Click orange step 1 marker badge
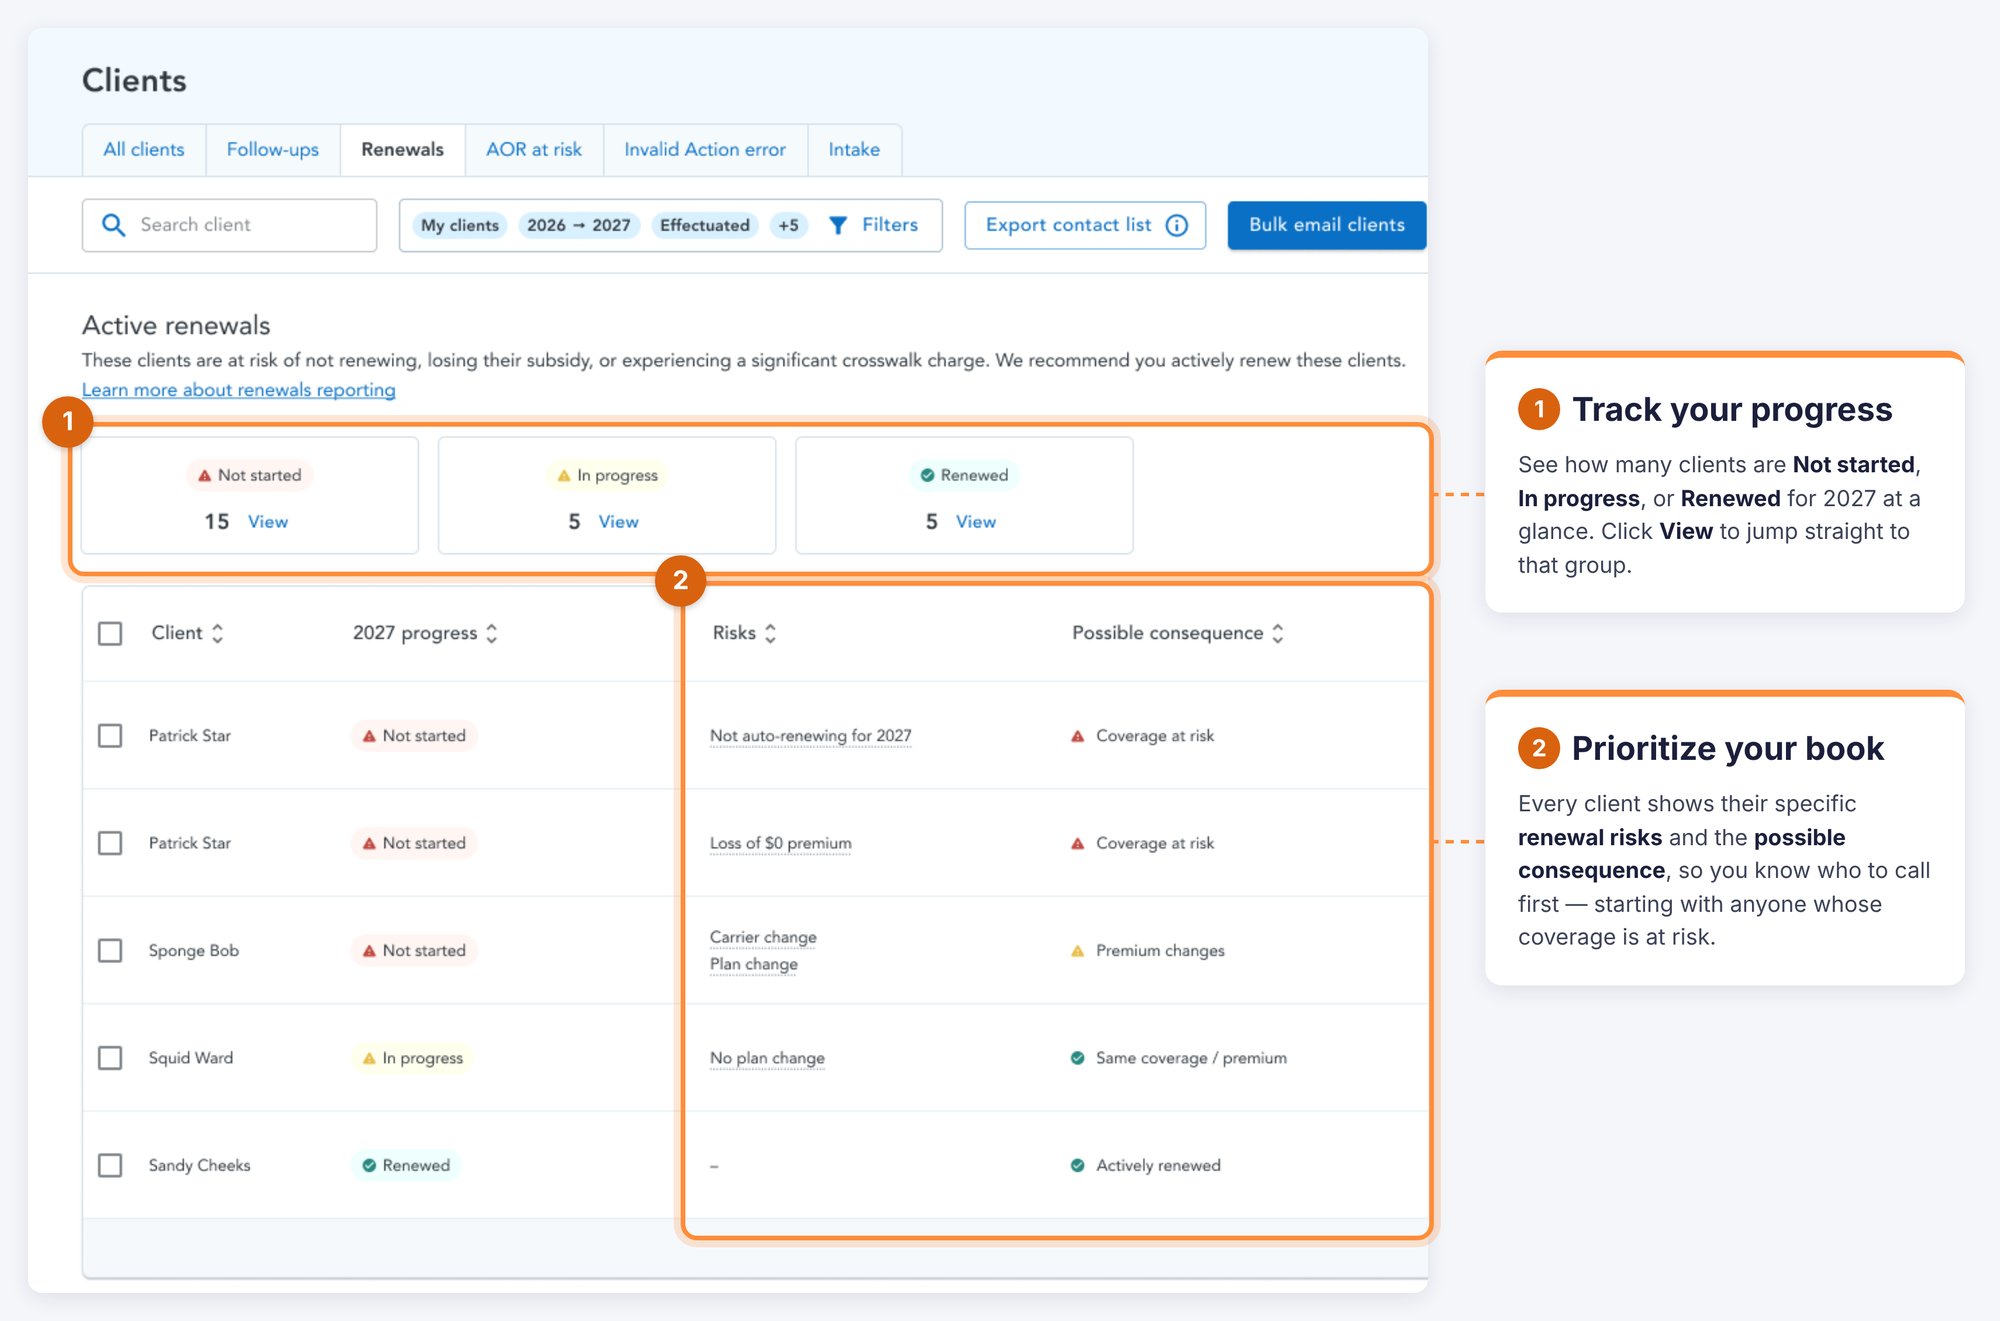 tap(68, 422)
